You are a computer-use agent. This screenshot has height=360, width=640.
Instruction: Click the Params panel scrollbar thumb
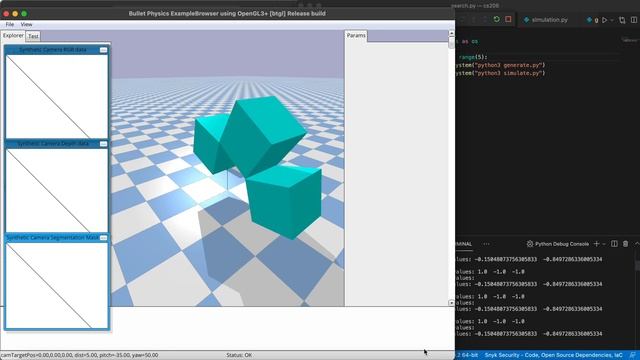451,42
